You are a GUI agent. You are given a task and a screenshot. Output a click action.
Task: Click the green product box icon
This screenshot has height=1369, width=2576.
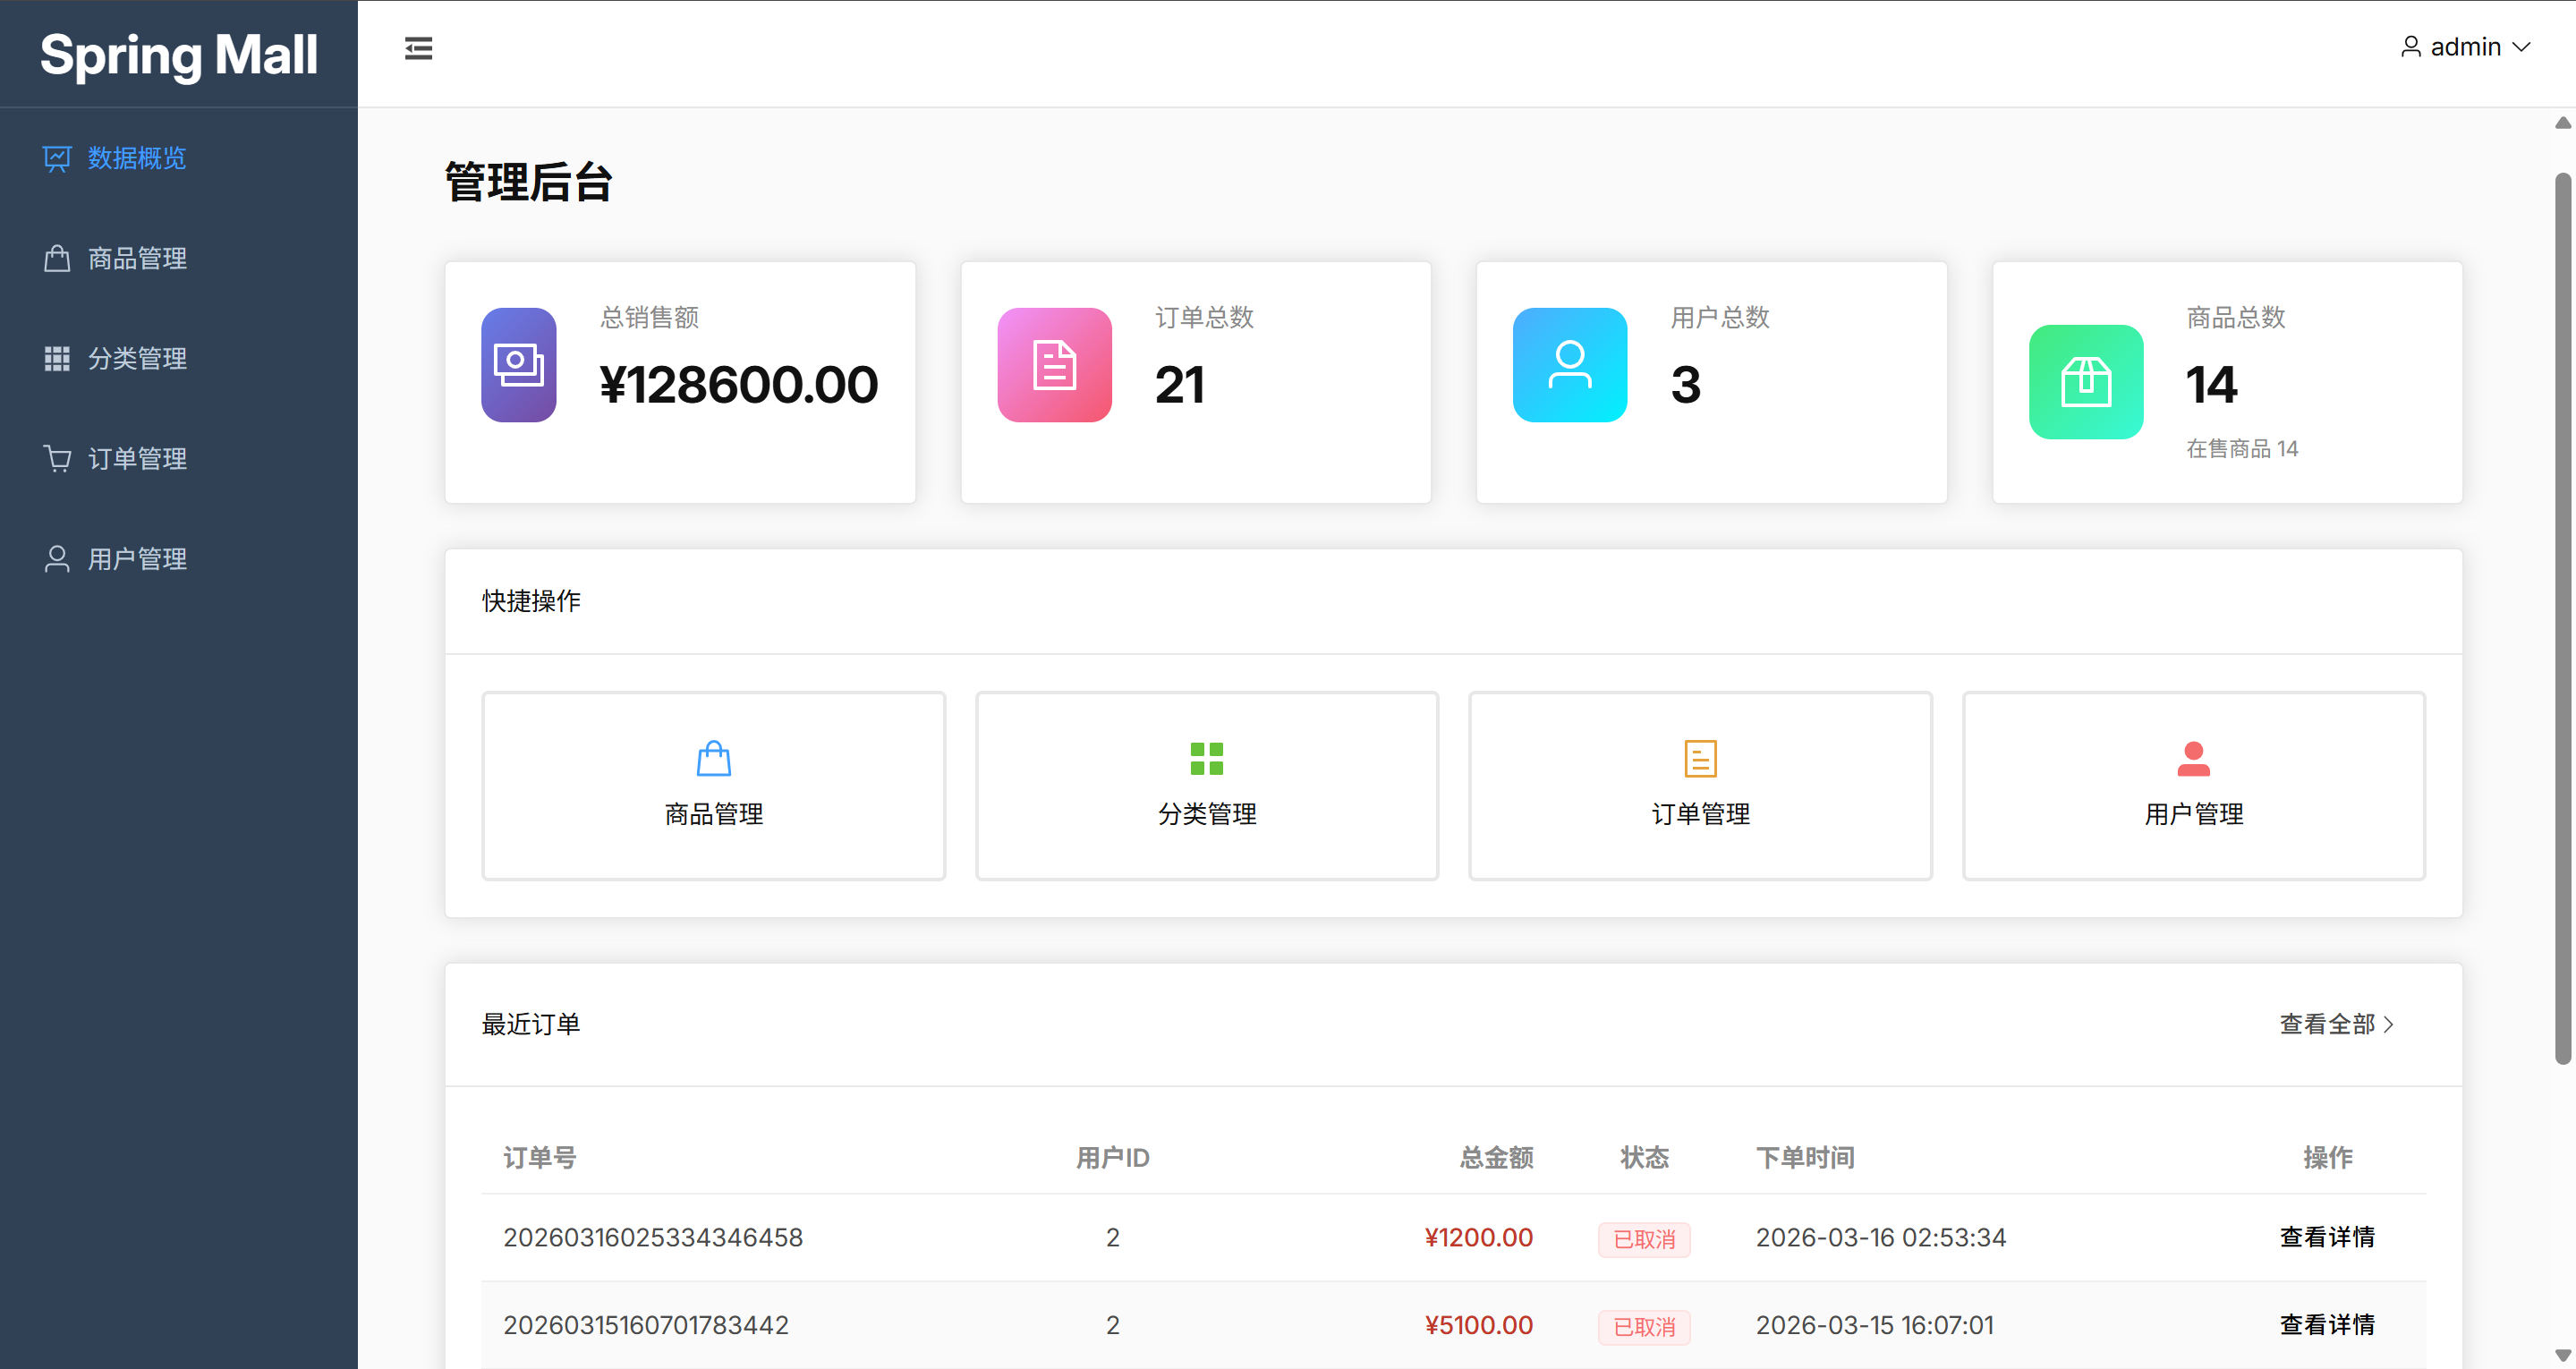point(2085,382)
